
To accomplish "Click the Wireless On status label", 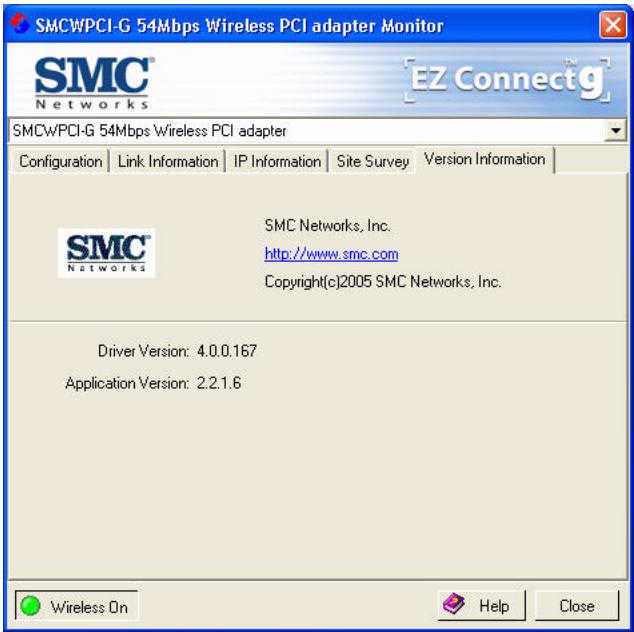I will pos(89,607).
